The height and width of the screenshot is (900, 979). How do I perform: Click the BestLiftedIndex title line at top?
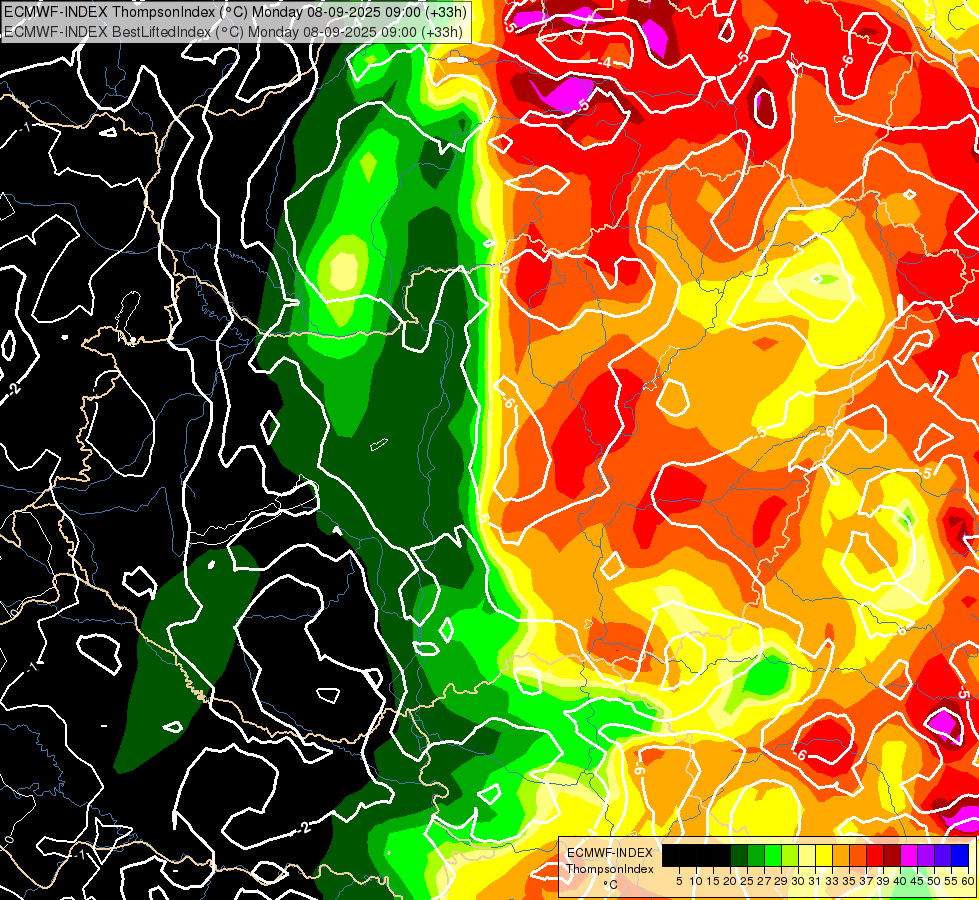[x=232, y=32]
